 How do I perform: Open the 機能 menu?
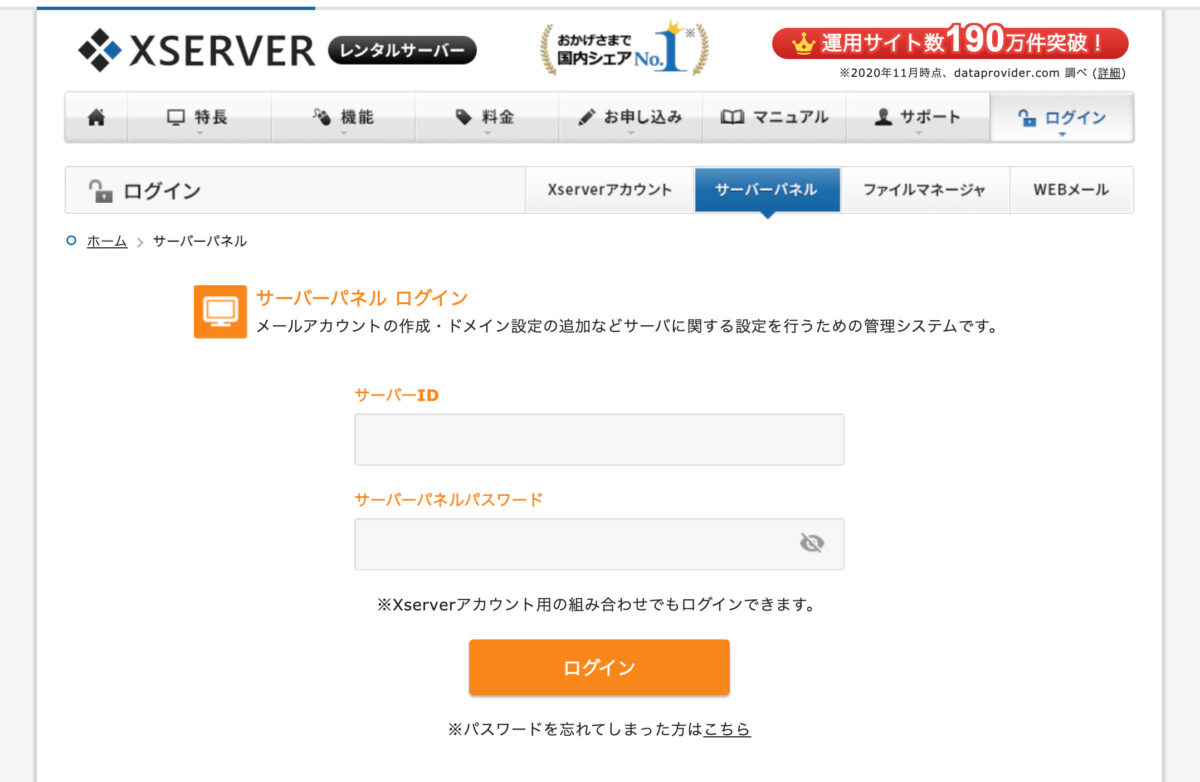[343, 118]
